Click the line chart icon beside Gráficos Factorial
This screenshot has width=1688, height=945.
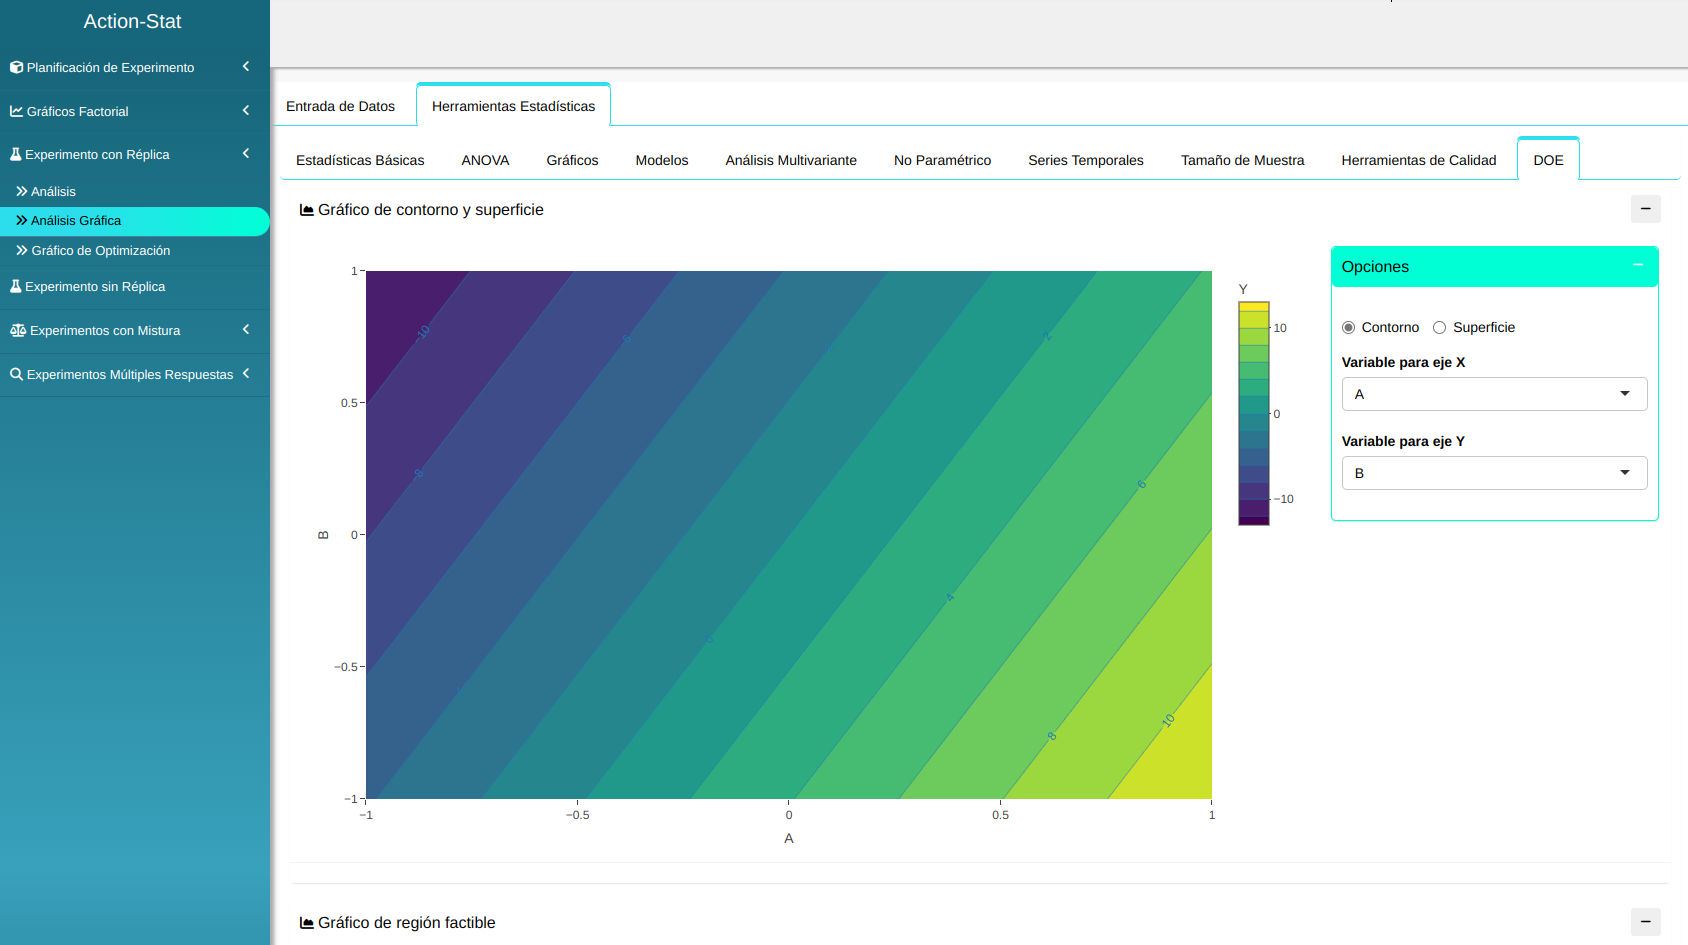click(x=16, y=112)
